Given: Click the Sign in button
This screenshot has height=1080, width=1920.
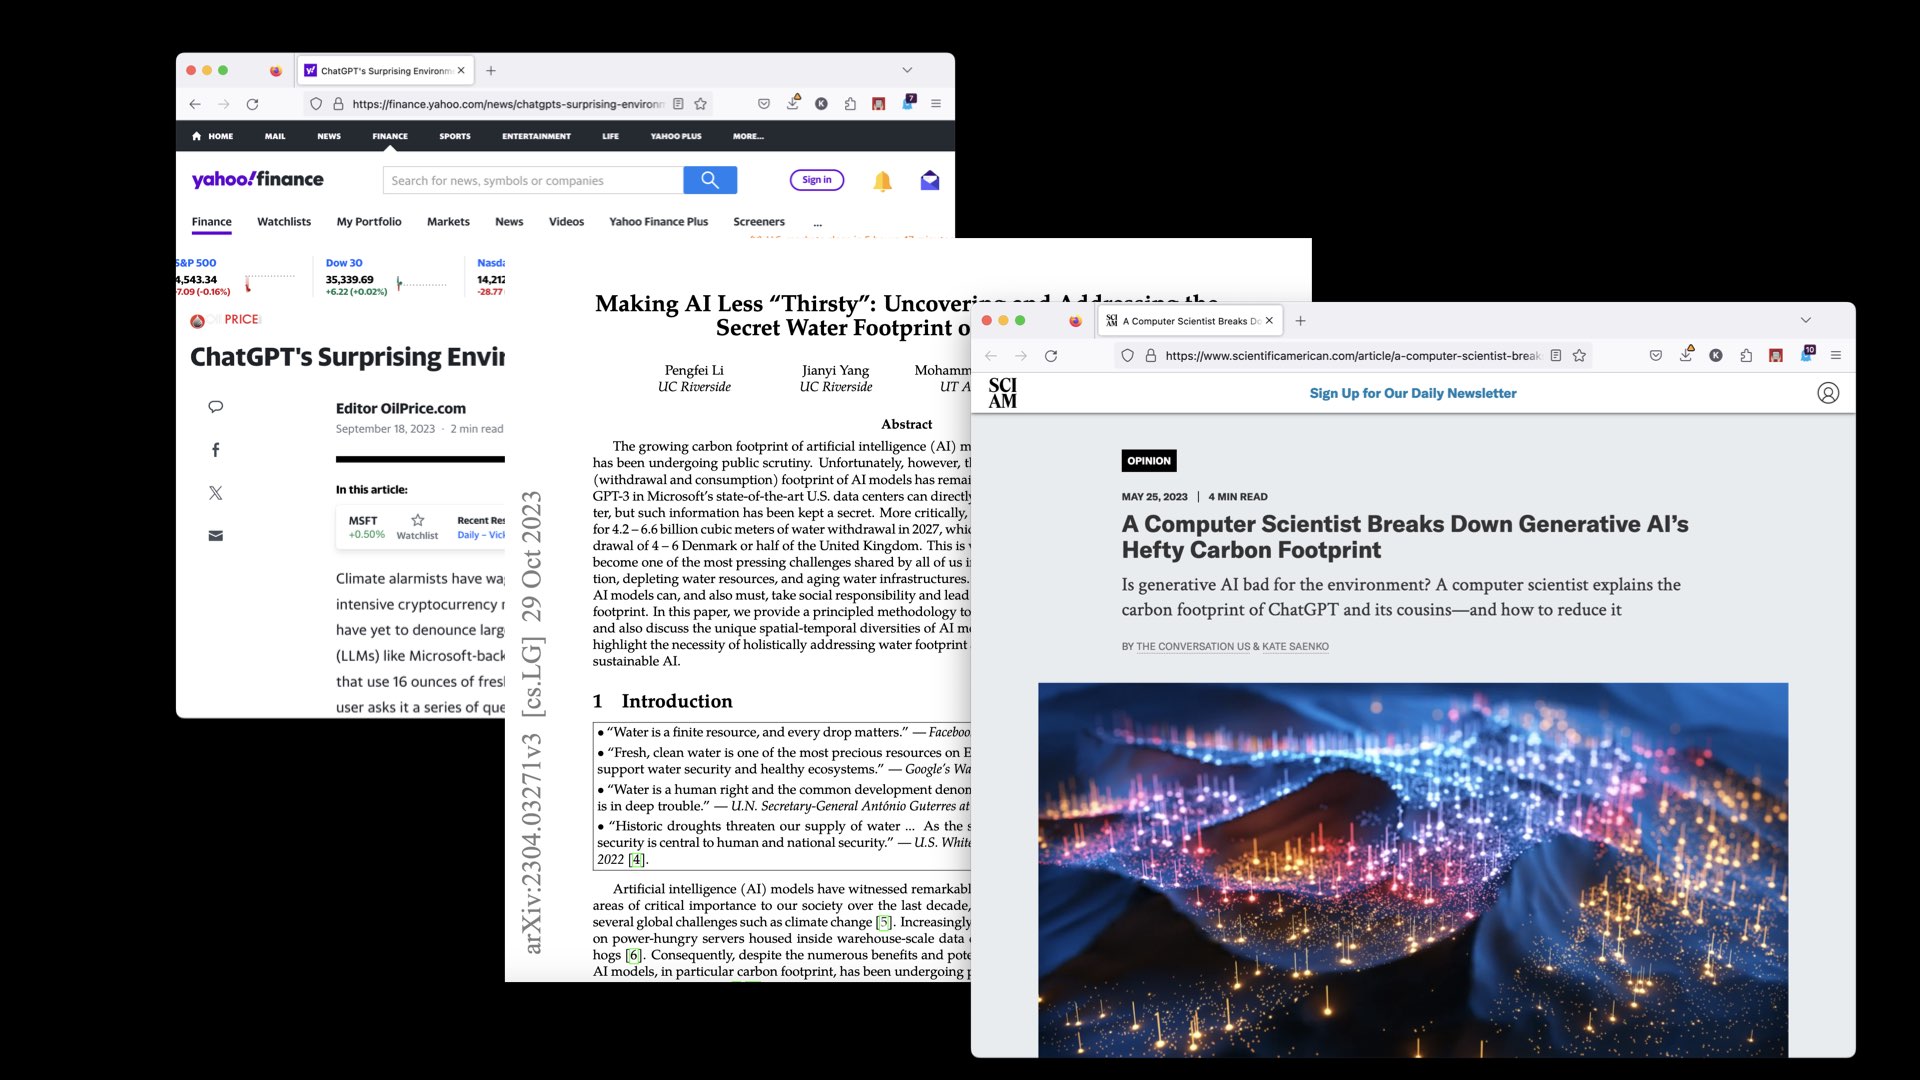Looking at the screenshot, I should click(816, 180).
